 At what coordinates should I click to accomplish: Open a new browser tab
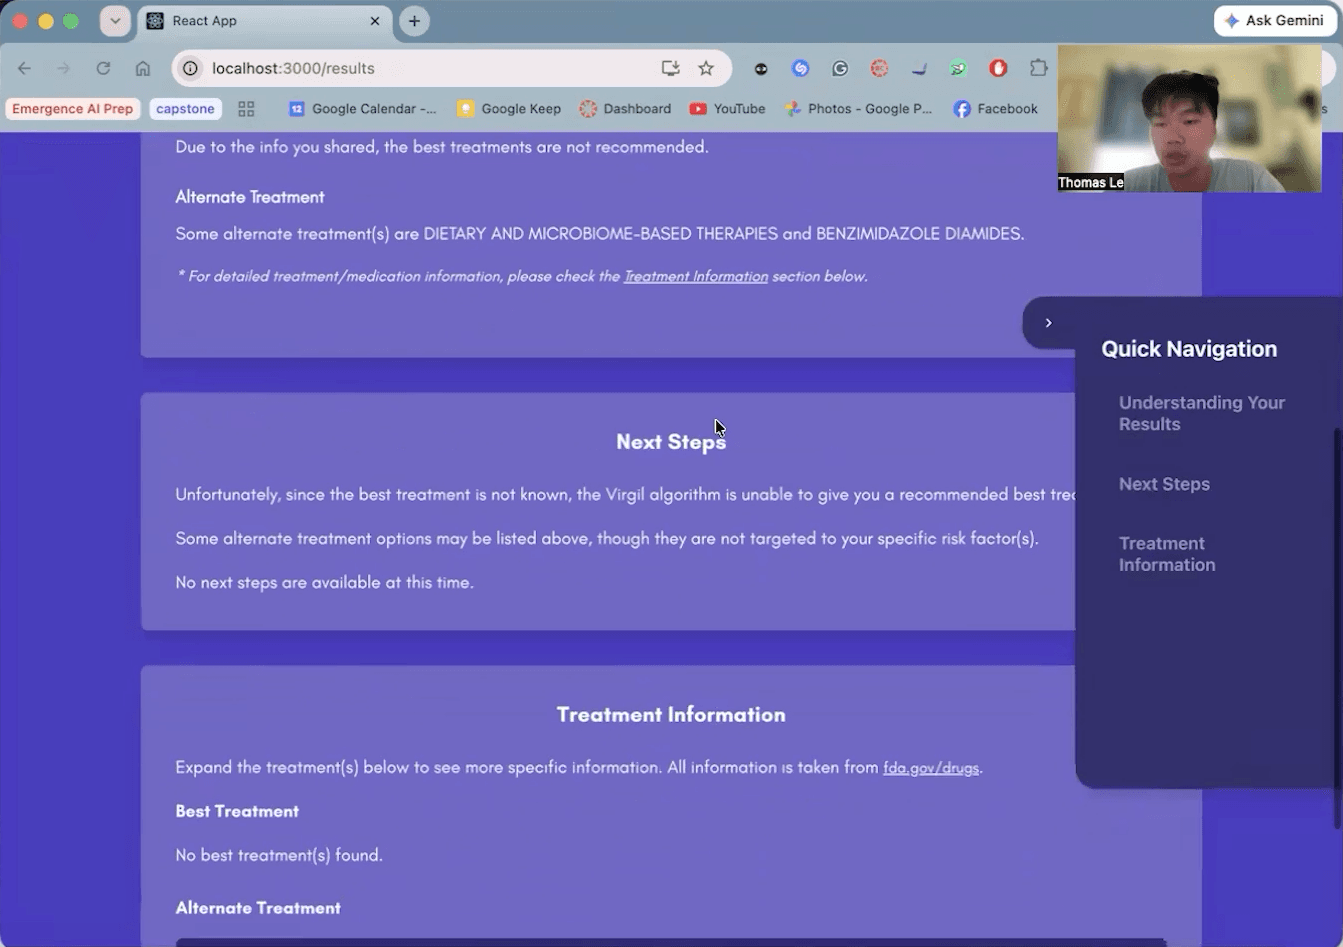[414, 21]
